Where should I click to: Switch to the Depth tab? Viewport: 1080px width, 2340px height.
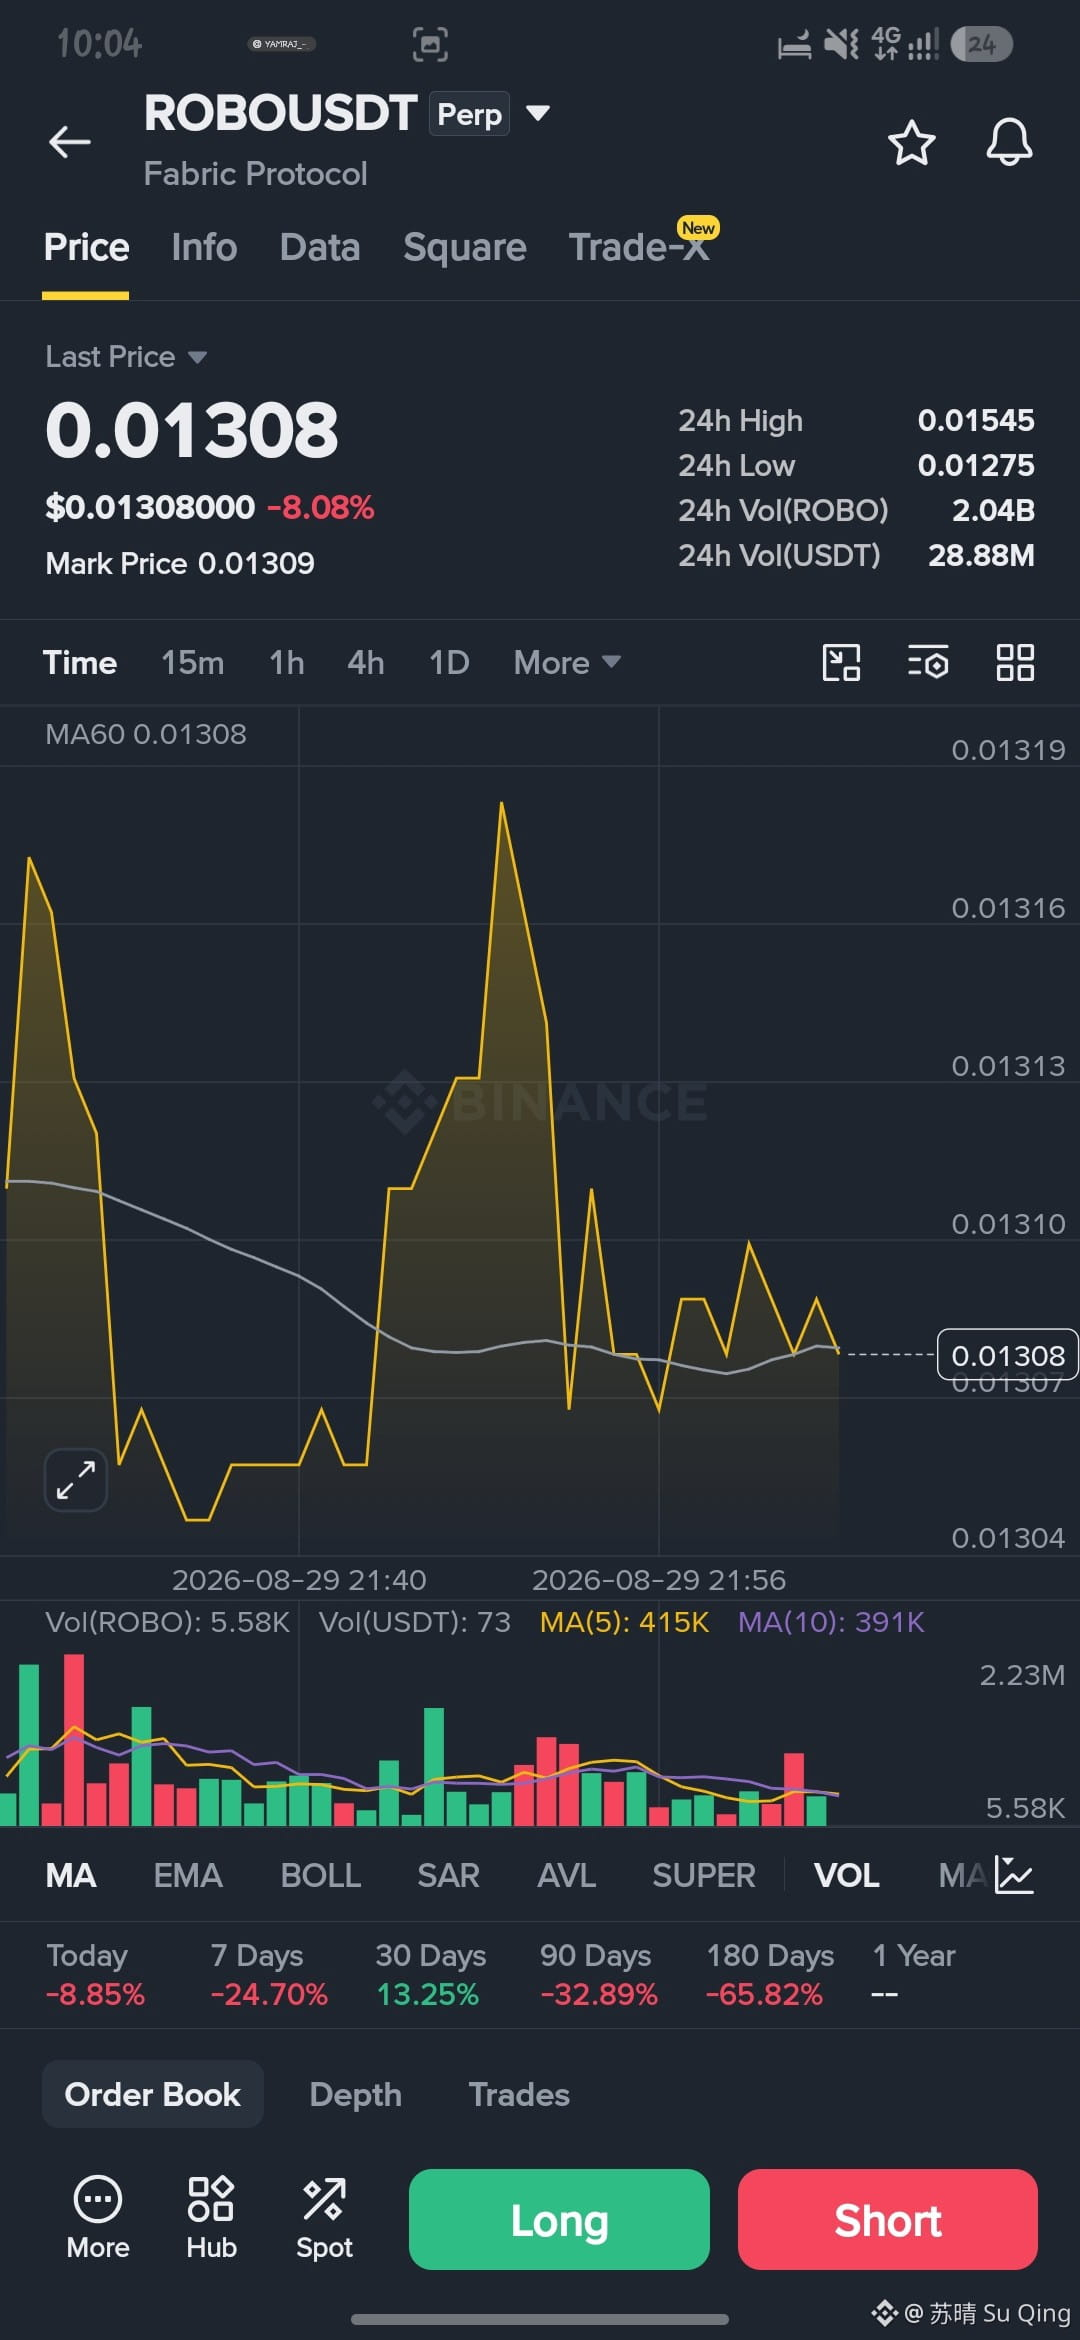pos(355,2094)
